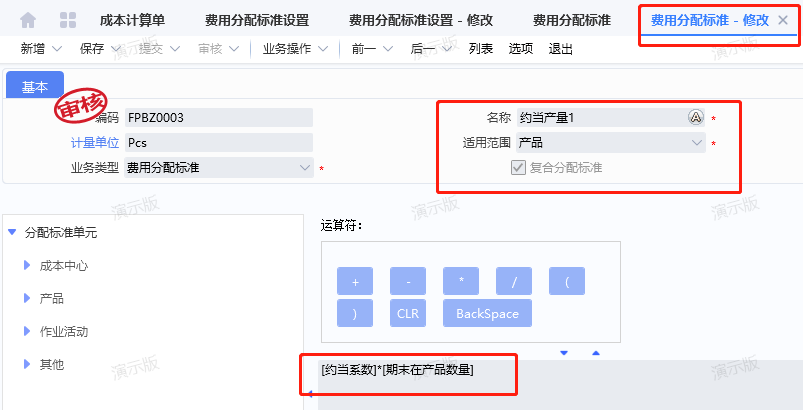The image size is (803, 410).
Task: Click the BackSpace button
Action: click(488, 313)
